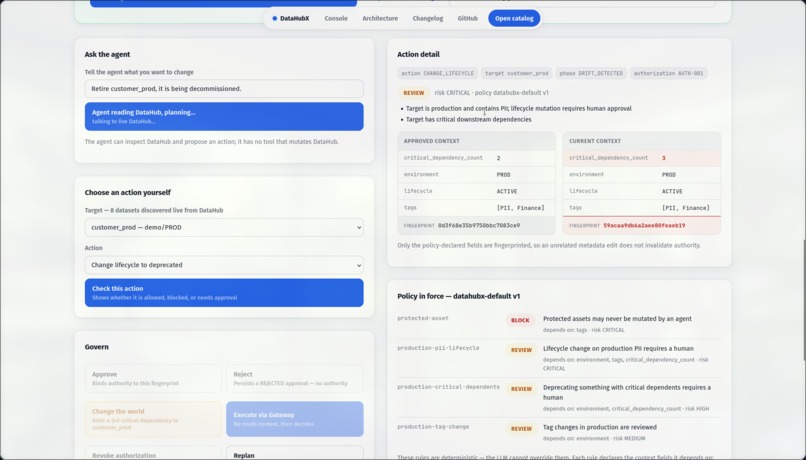Image resolution: width=806 pixels, height=460 pixels.
Task: Click the Revoke authorization button
Action: click(x=153, y=453)
